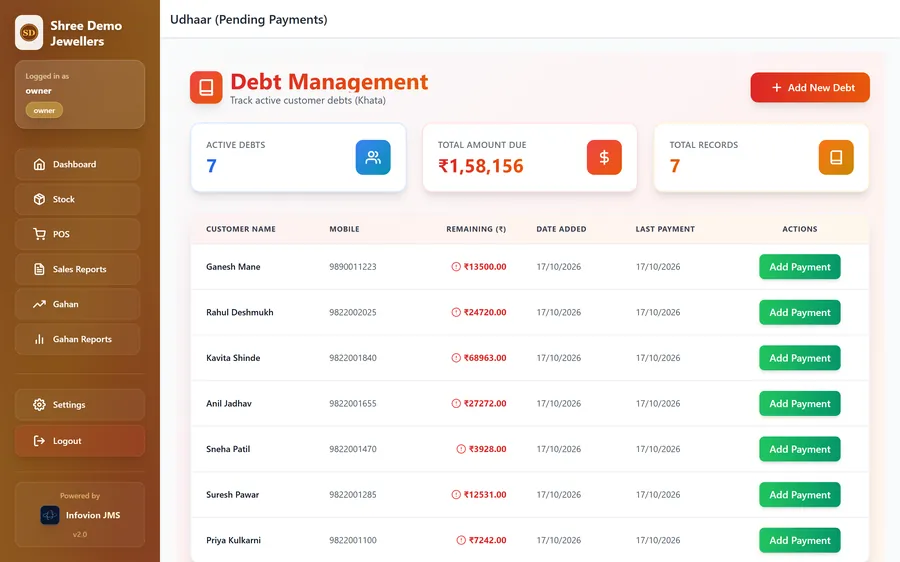Add Payment for Ganesh Mane

click(x=800, y=267)
